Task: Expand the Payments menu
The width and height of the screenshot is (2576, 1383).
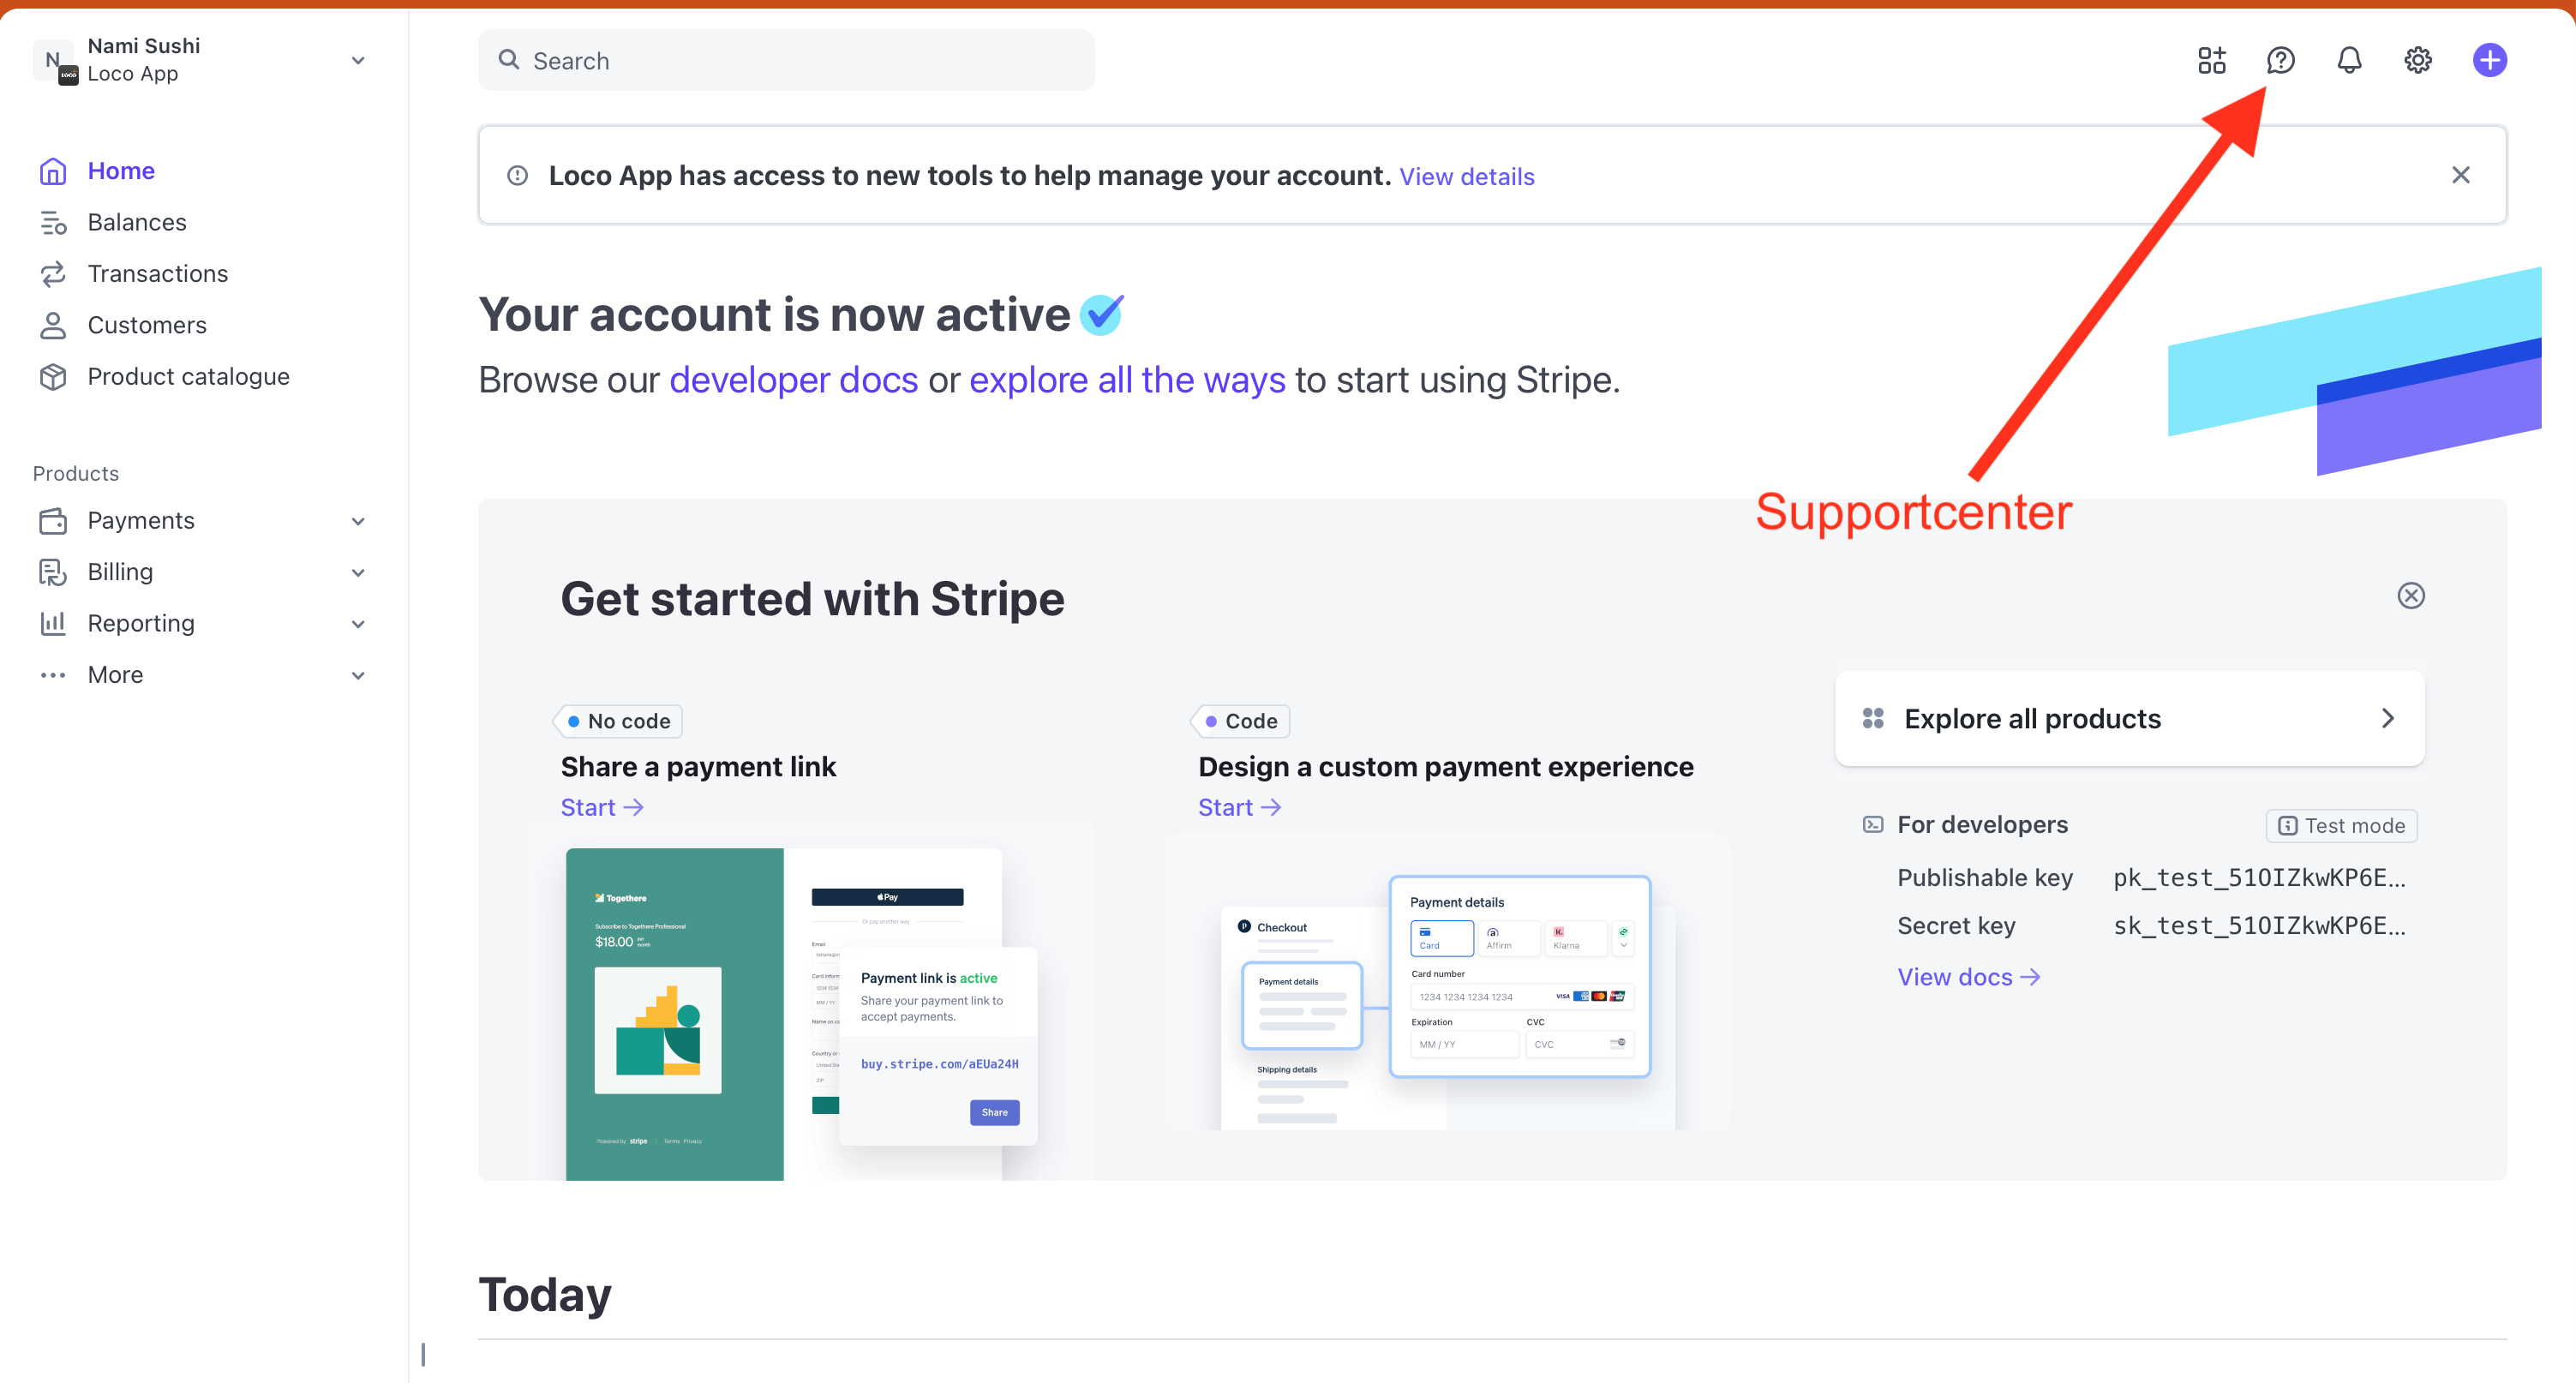Action: pyautogui.click(x=200, y=521)
